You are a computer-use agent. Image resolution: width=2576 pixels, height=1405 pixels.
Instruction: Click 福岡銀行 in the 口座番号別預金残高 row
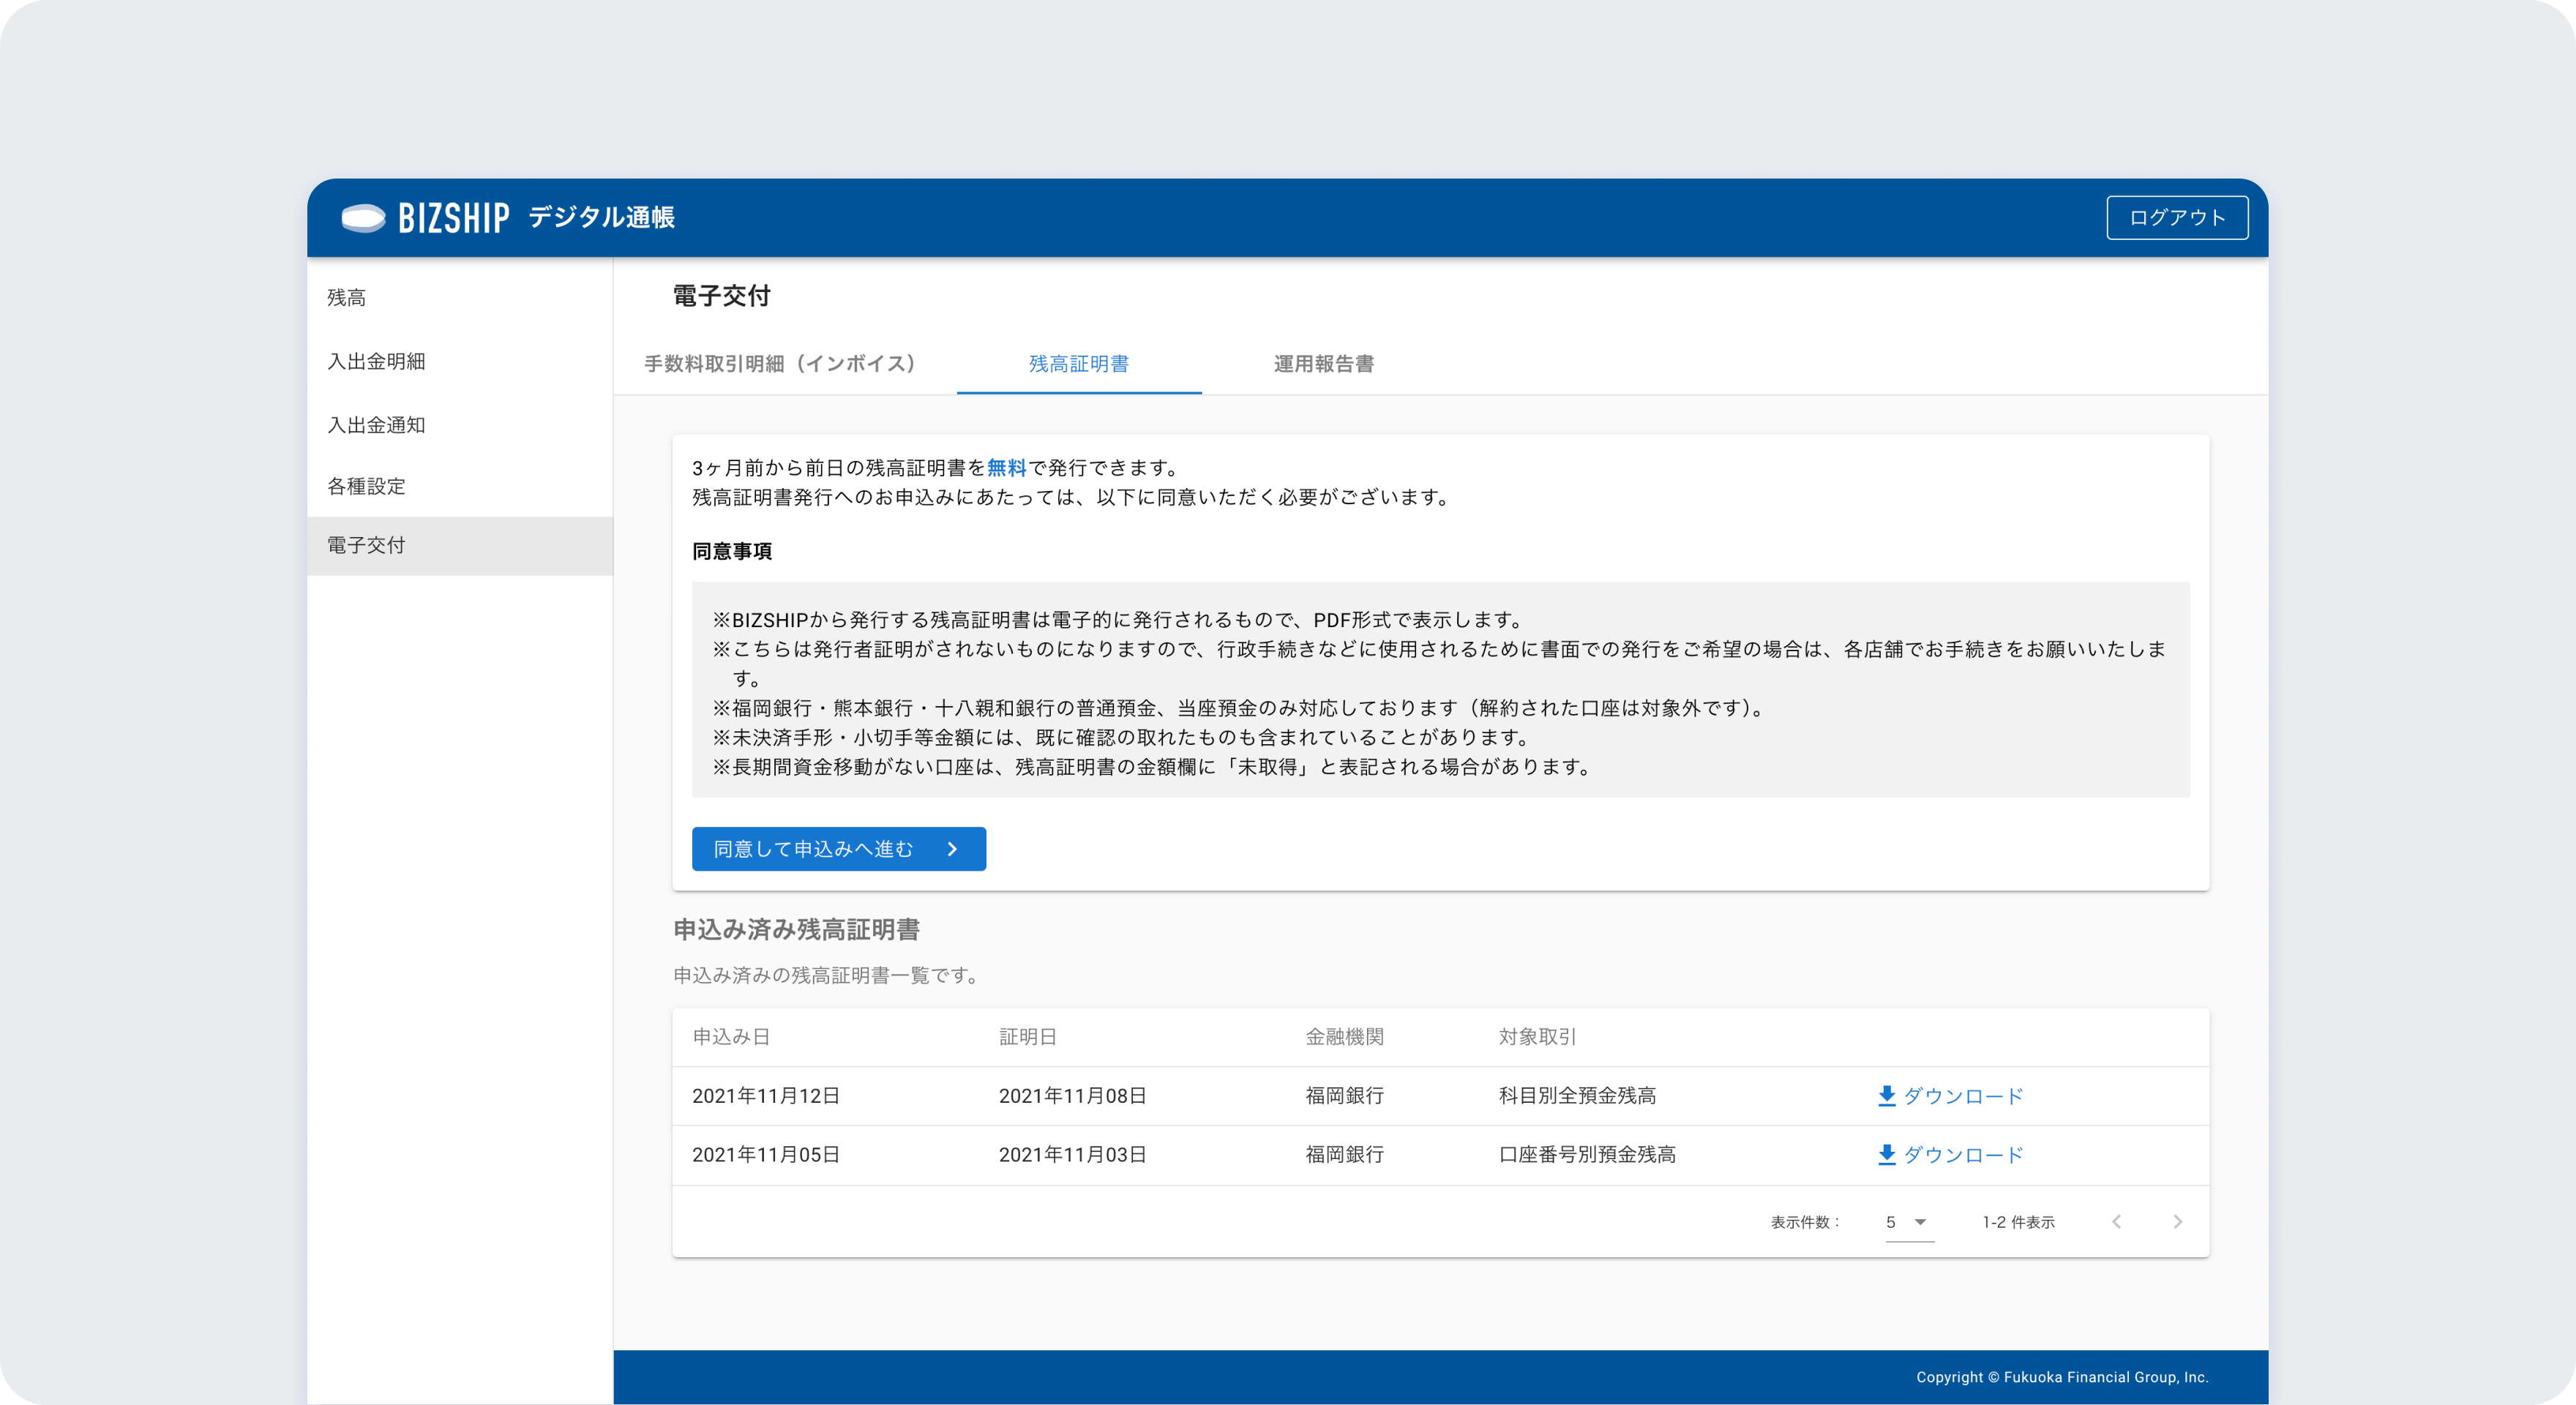1344,1155
